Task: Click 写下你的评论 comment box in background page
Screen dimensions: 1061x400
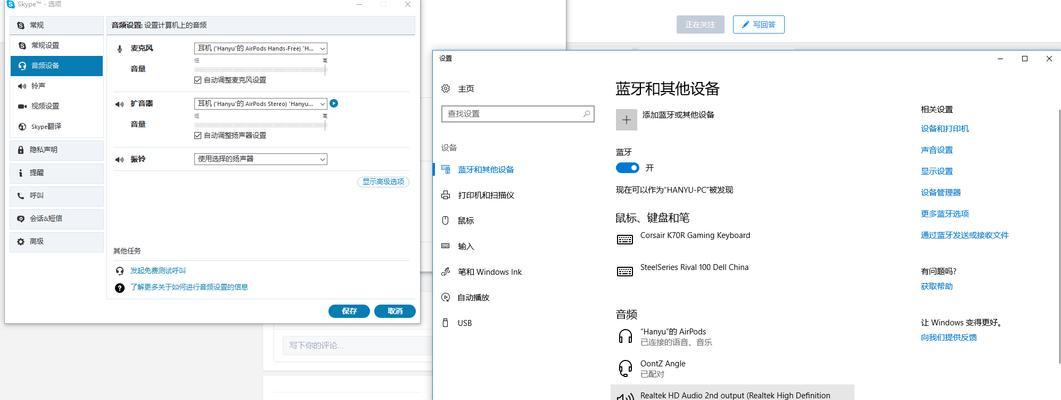Action: tap(358, 345)
